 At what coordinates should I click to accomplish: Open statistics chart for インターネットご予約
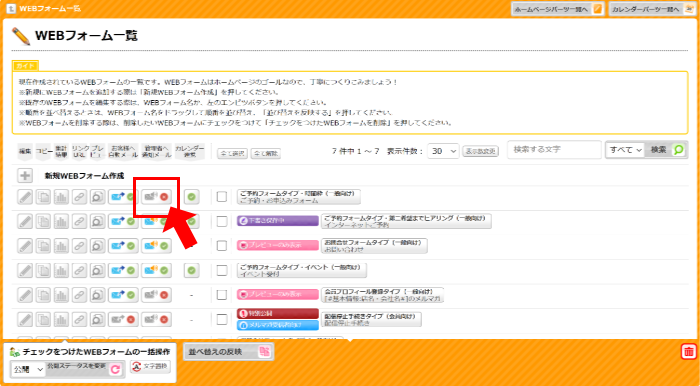61,221
